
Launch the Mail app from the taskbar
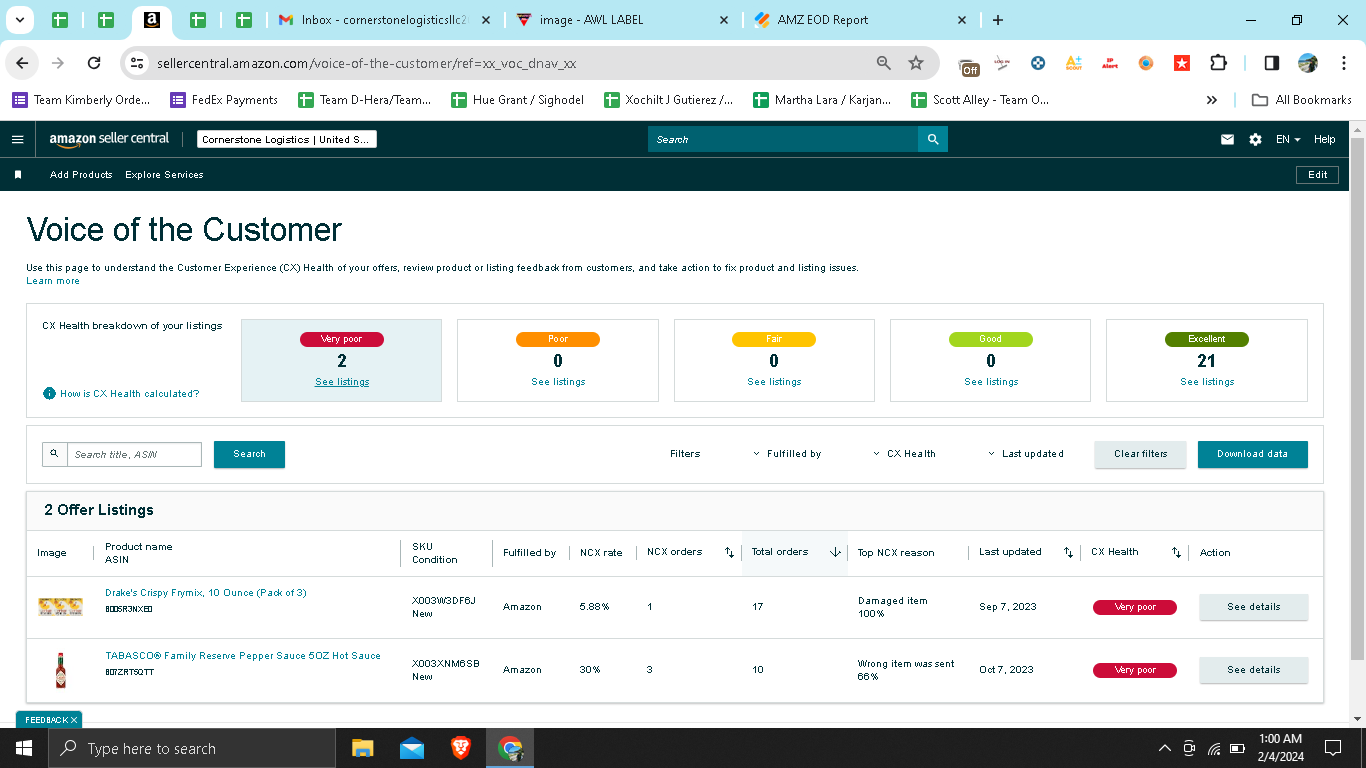[x=412, y=748]
